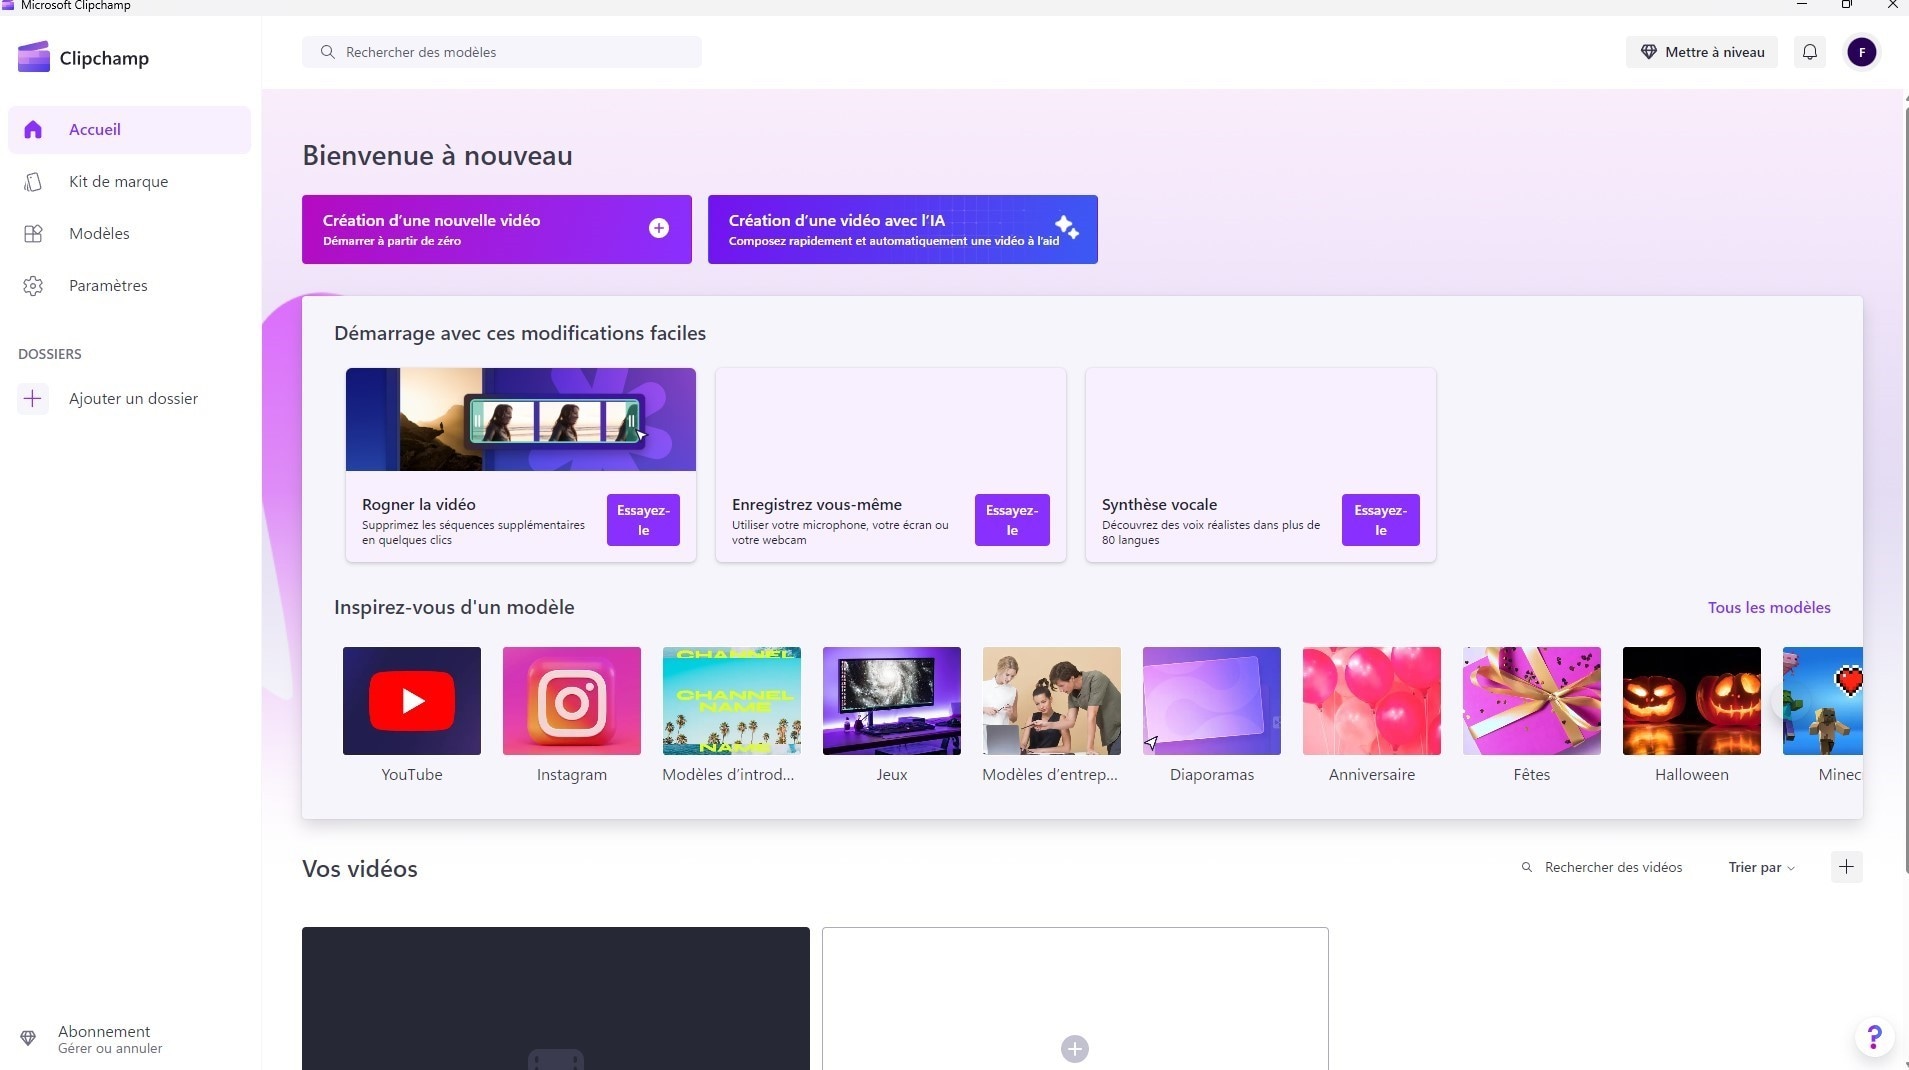Open the user profile avatar F
This screenshot has height=1070, width=1909.
pyautogui.click(x=1862, y=52)
